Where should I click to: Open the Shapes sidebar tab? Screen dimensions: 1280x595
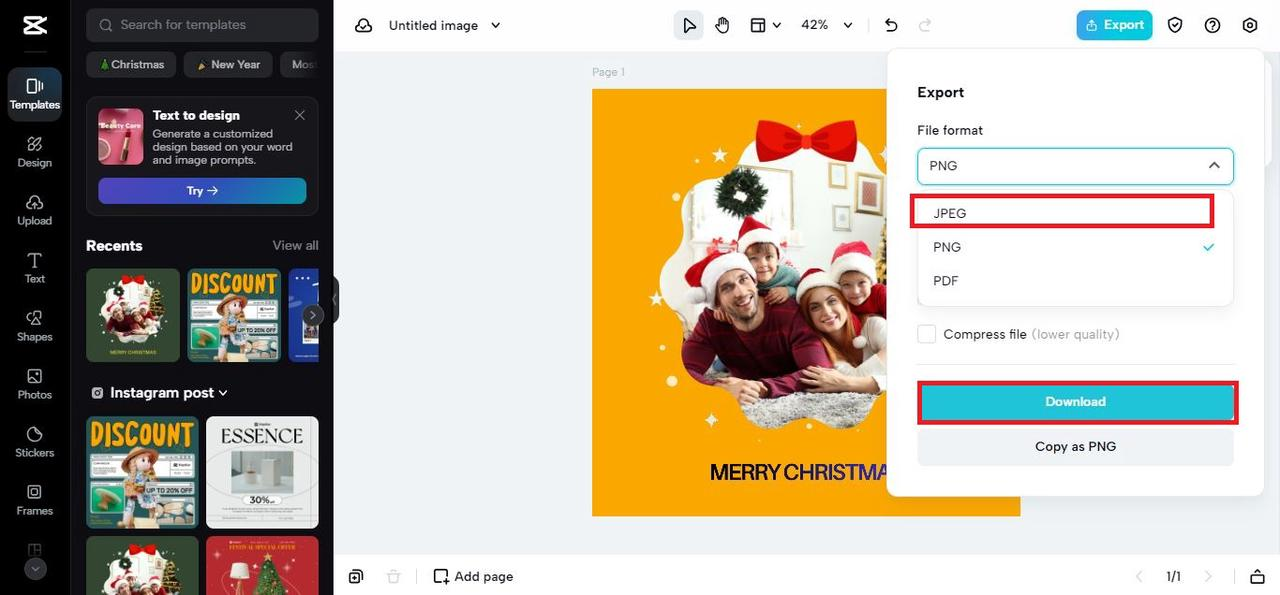pyautogui.click(x=35, y=326)
